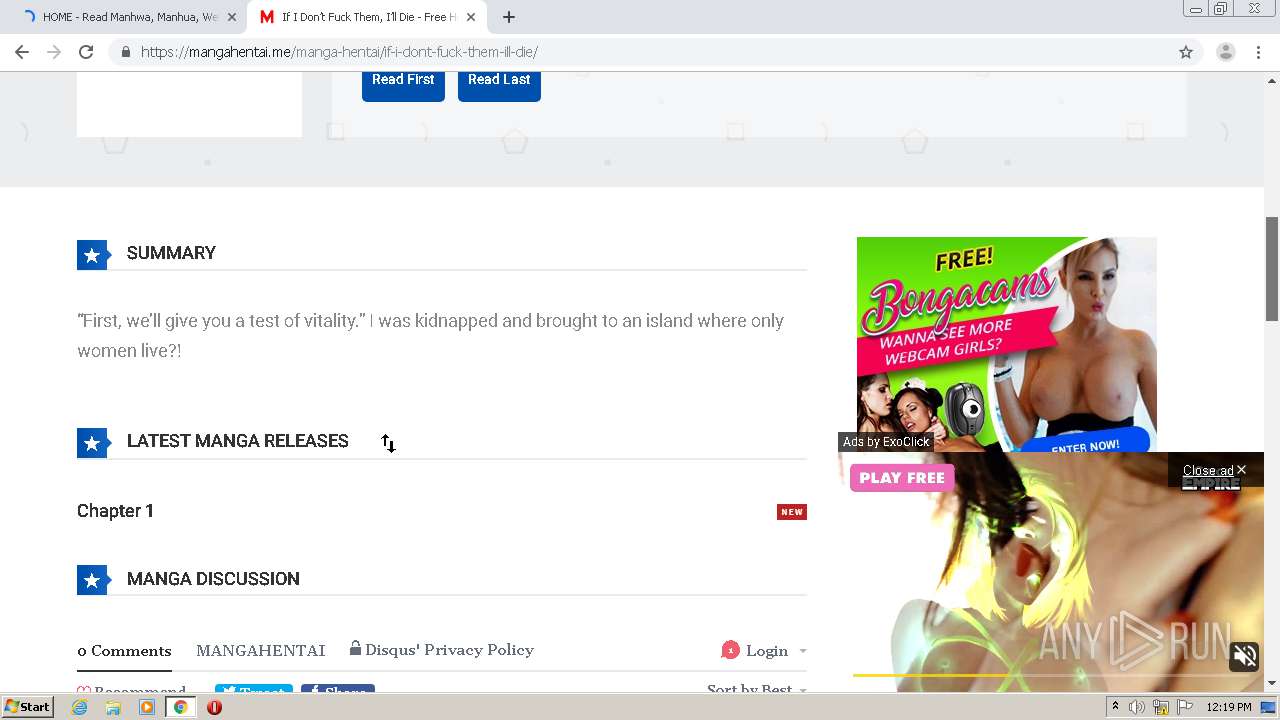
Task: Click the browser forward arrow
Action: 54,52
